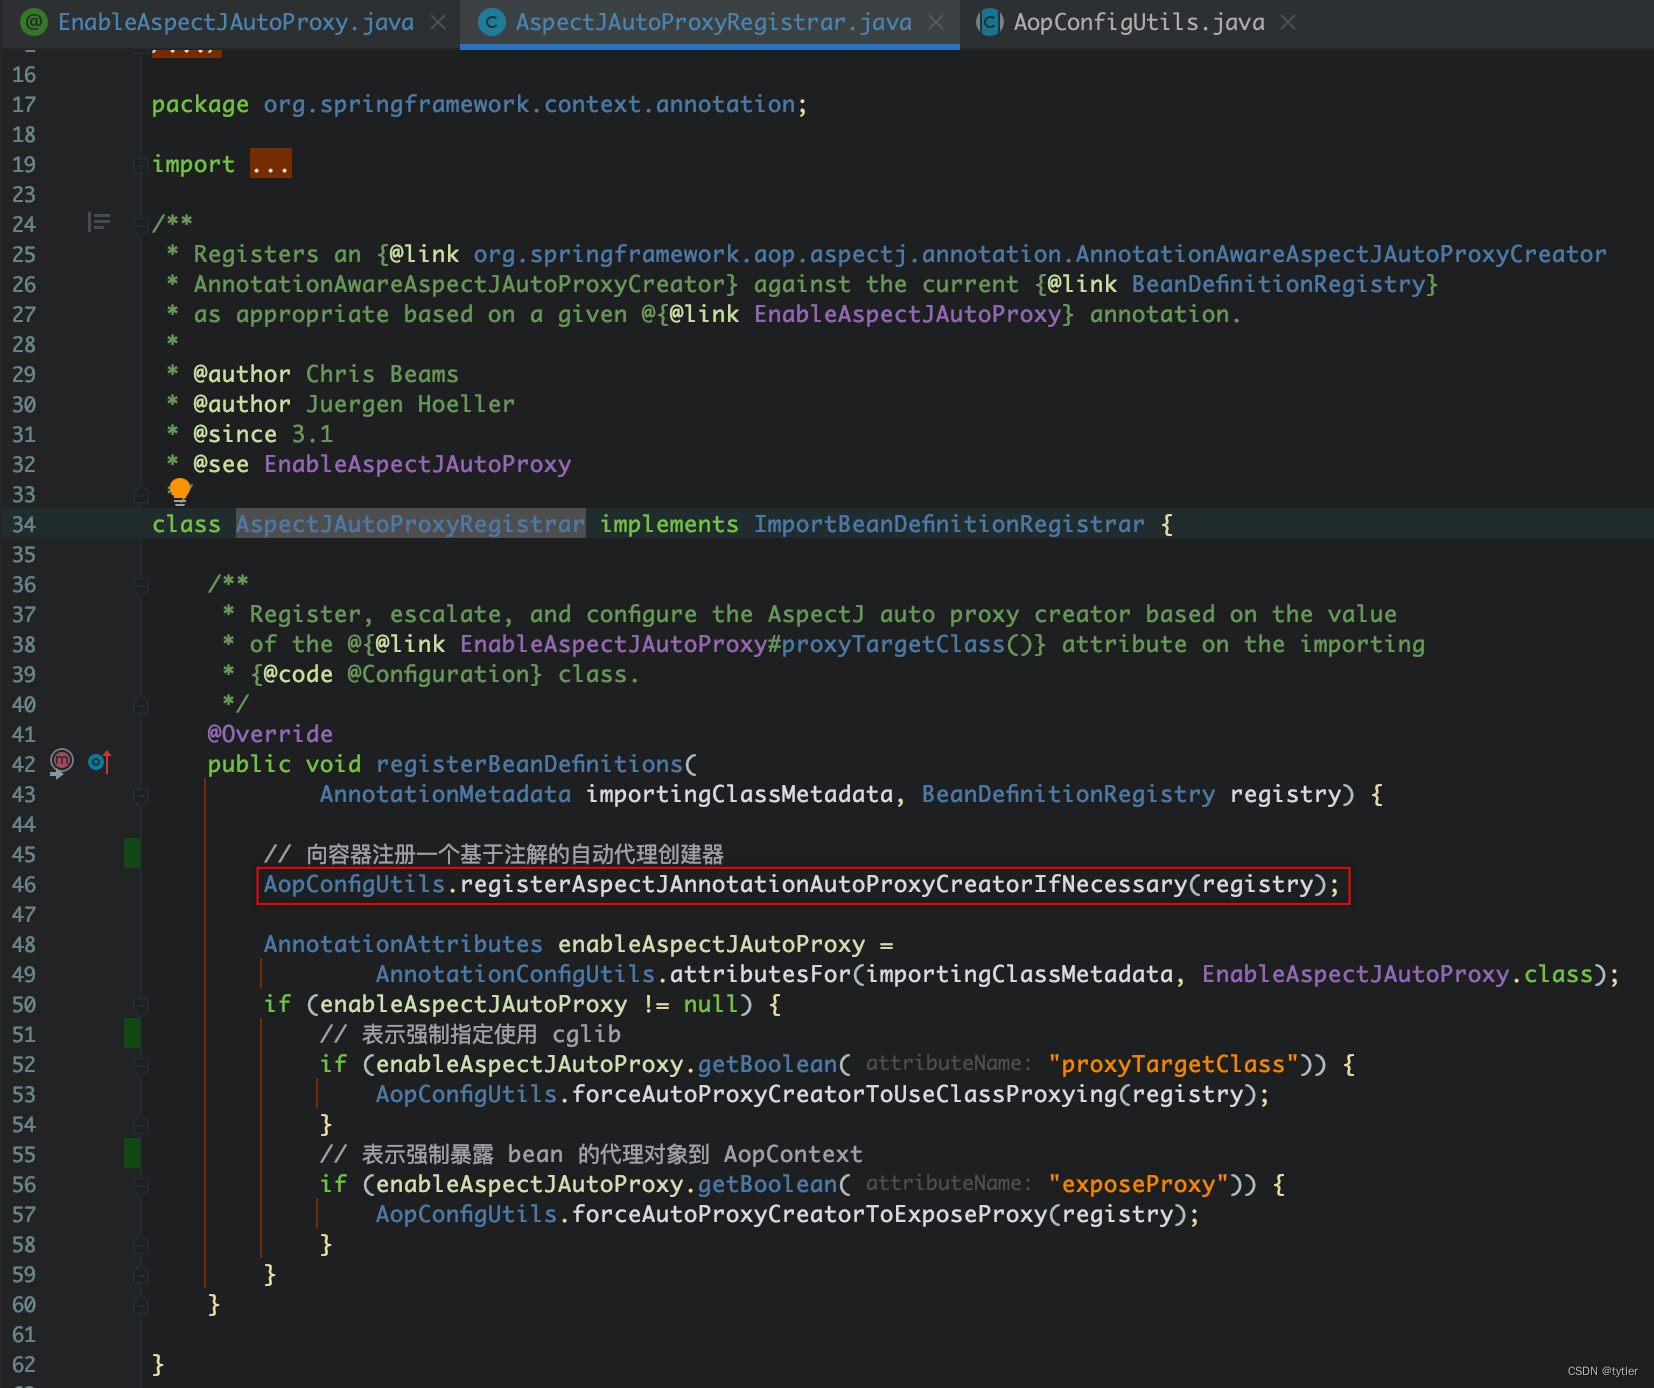
Task: Switch to the EnableAspectJAutoProxy.java tab
Action: pos(235,22)
